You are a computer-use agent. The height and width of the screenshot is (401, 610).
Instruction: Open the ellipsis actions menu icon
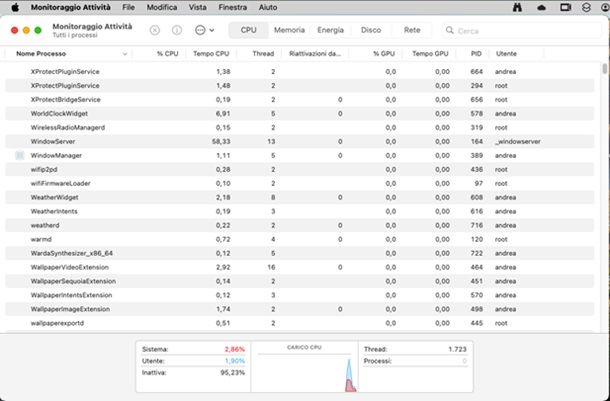[x=200, y=30]
